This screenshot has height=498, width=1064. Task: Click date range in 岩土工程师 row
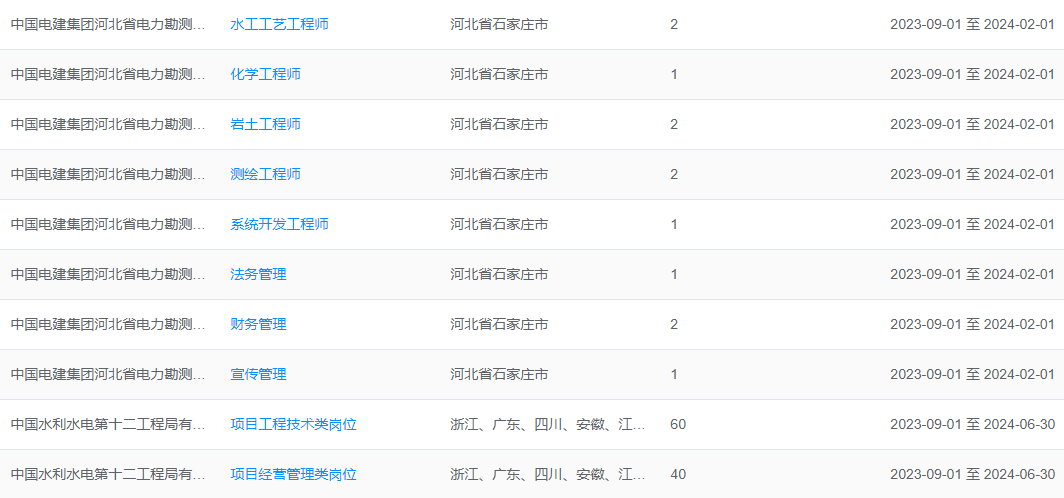pos(972,124)
